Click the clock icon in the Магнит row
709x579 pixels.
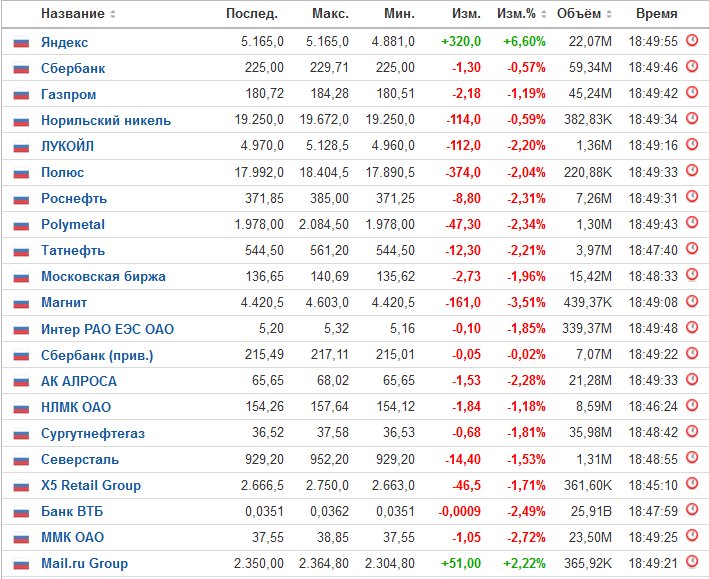pos(692,301)
